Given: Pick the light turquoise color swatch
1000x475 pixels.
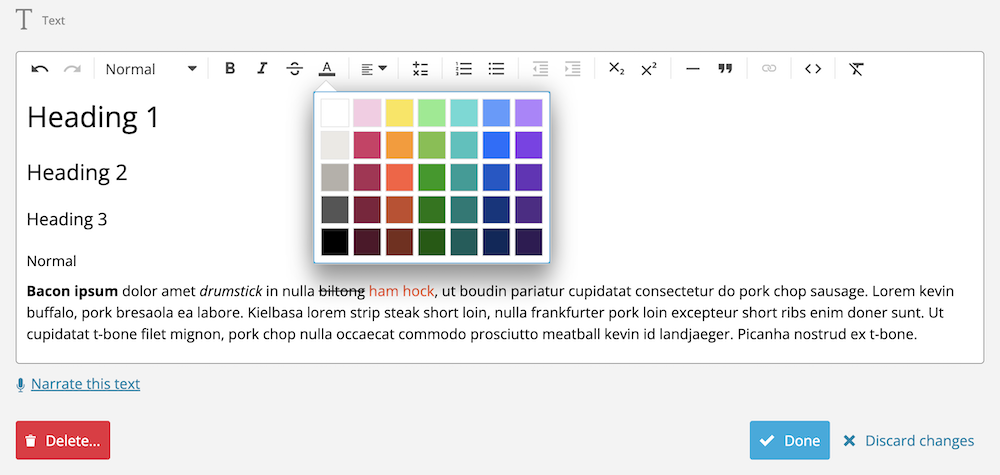Looking at the screenshot, I should [x=464, y=113].
